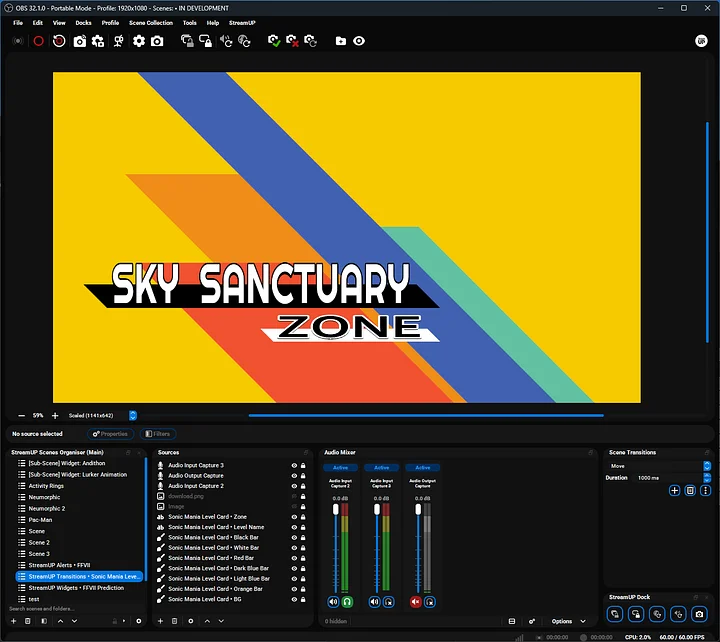Open the Scene Collection menu
Image resolution: width=720 pixels, height=642 pixels.
pyautogui.click(x=151, y=23)
